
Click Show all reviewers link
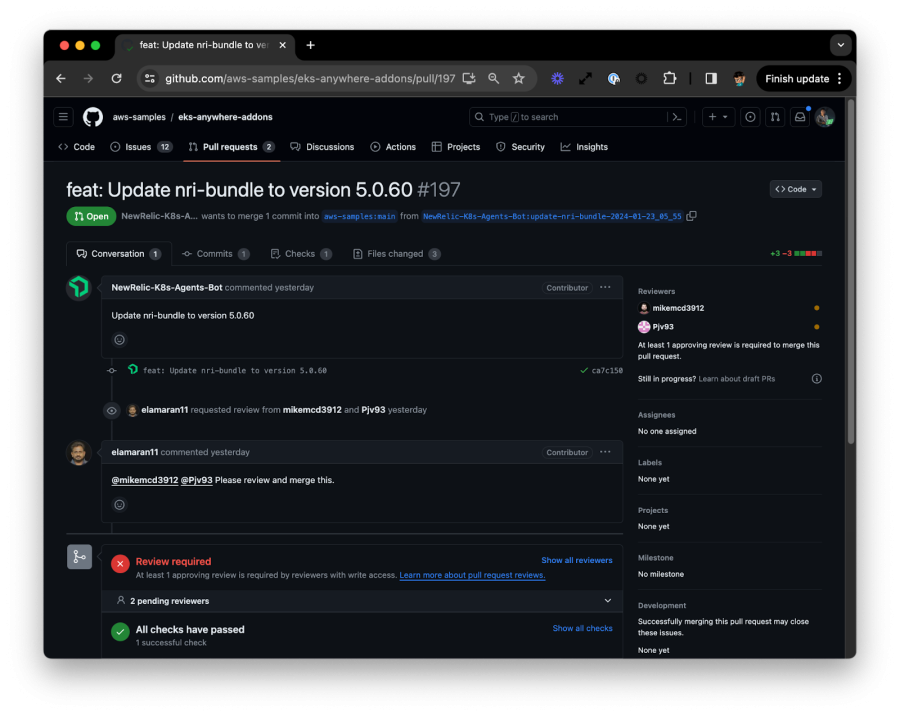click(x=576, y=560)
